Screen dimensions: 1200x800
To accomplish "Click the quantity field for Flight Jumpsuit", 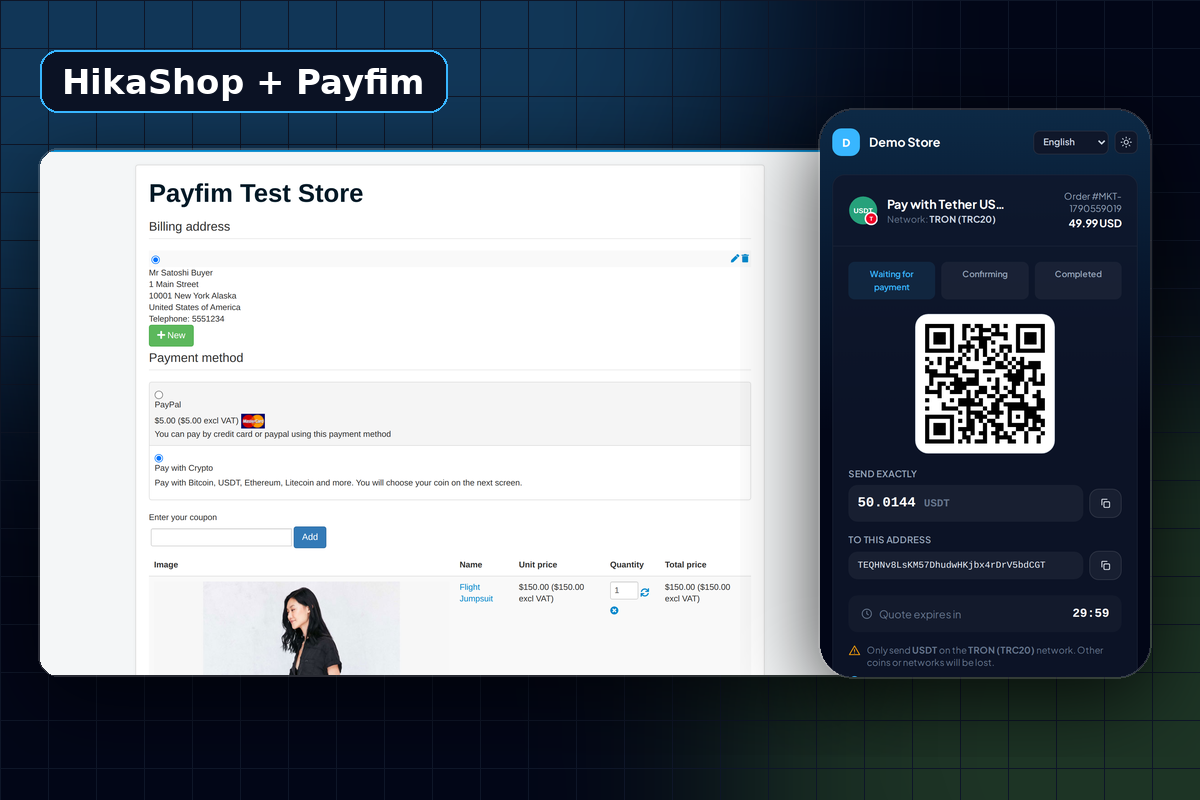I will tap(624, 591).
